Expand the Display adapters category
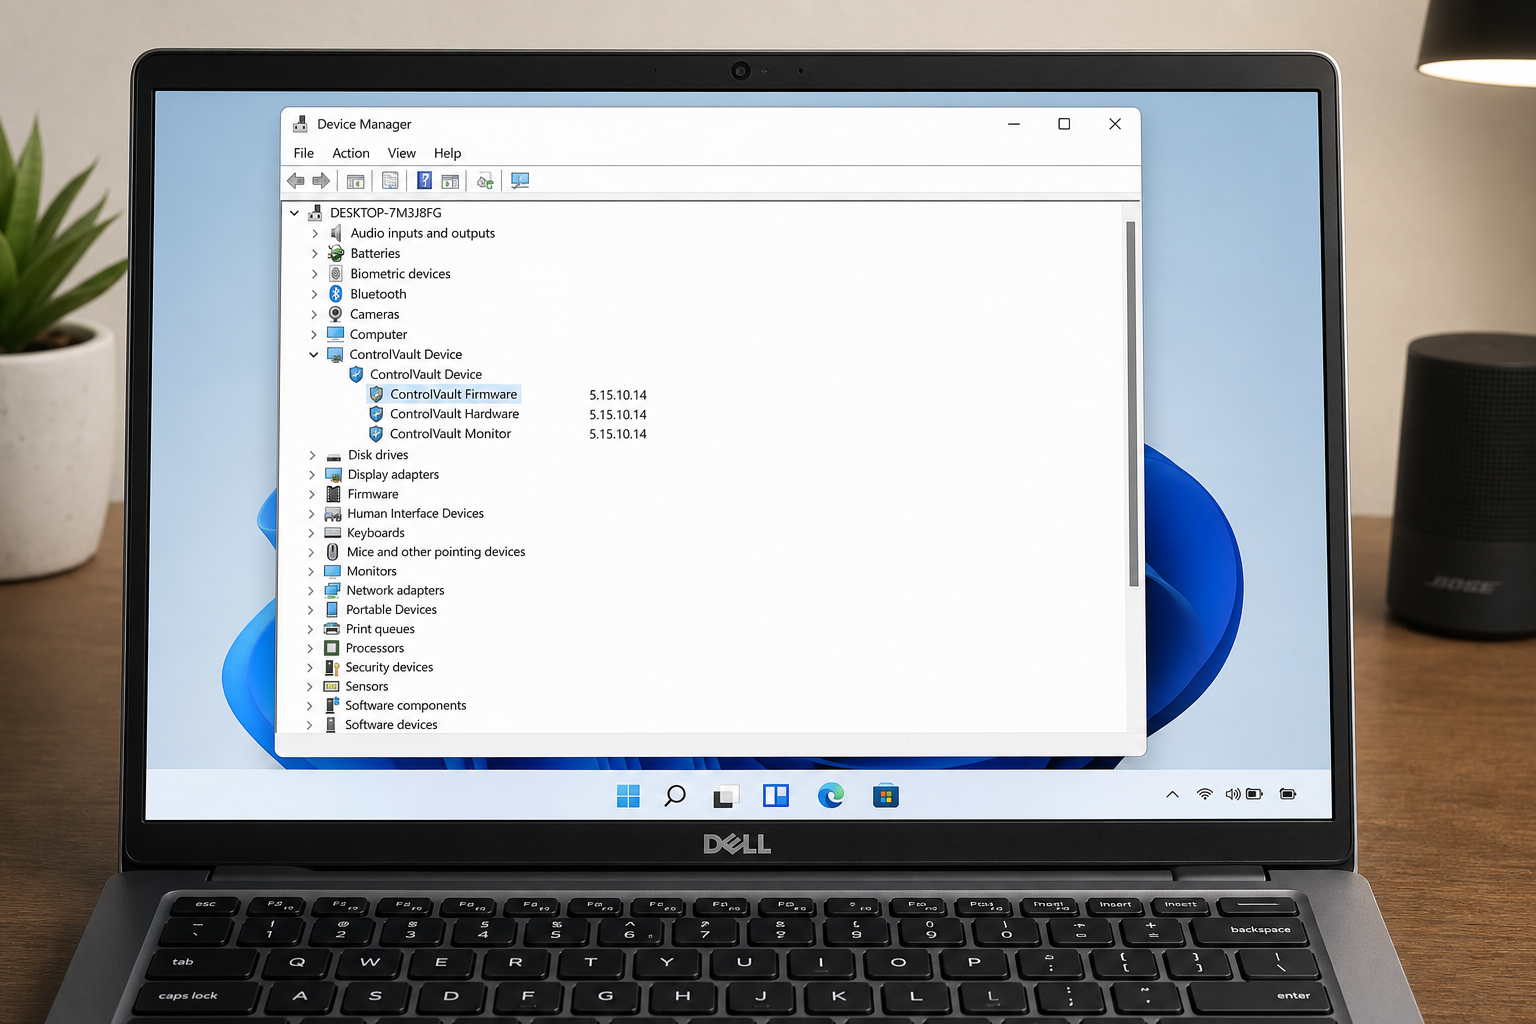Image resolution: width=1536 pixels, height=1024 pixels. (312, 475)
